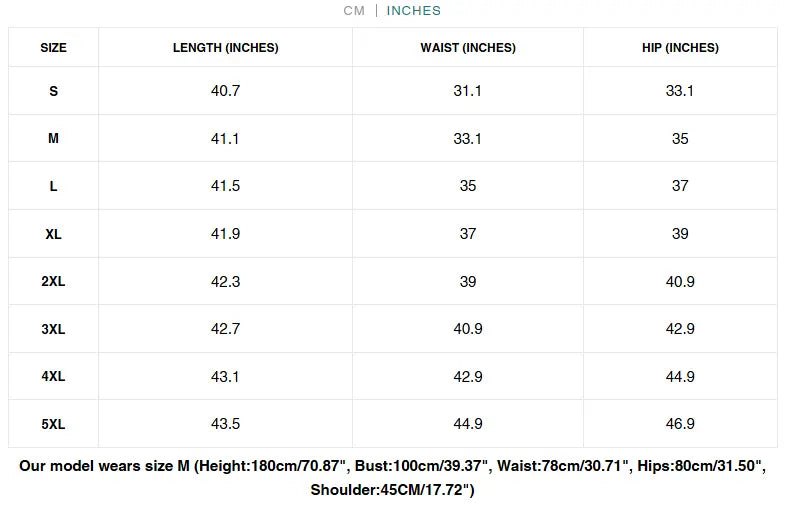Click the WAIST (INCHES) column header
Image resolution: width=786 pixels, height=506 pixels.
coord(468,48)
